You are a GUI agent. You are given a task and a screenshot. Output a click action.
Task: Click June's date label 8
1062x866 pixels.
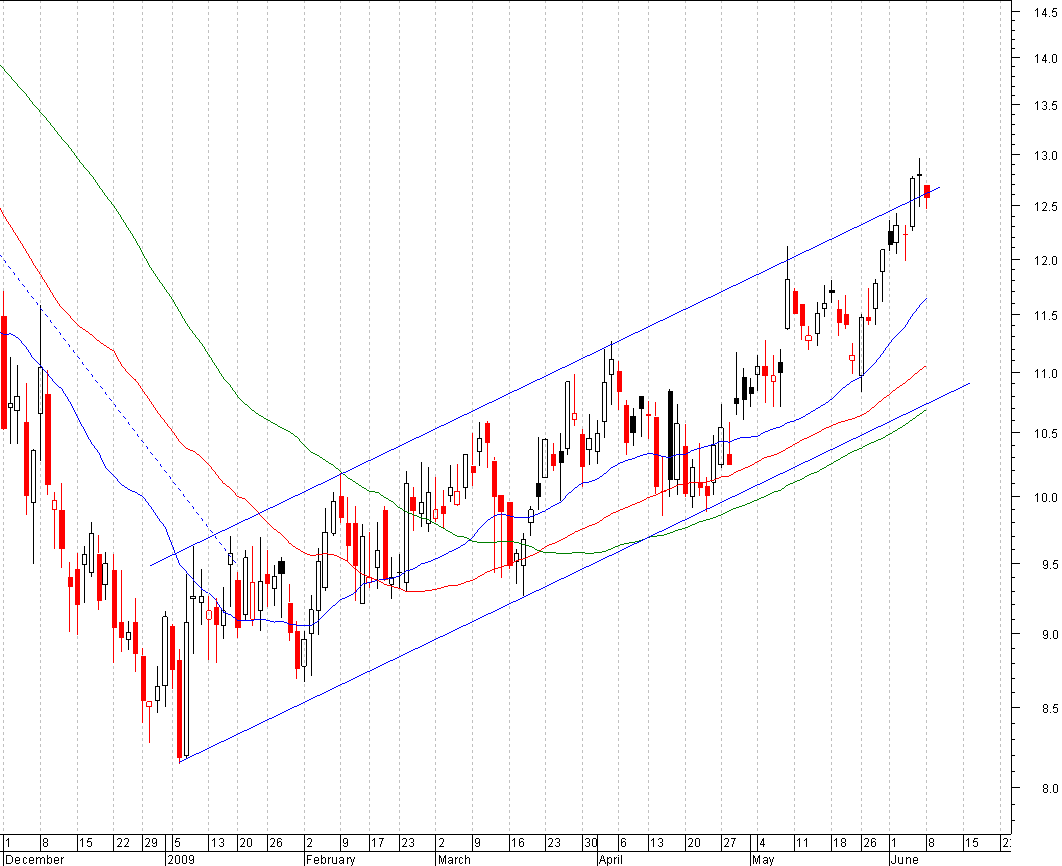931,843
